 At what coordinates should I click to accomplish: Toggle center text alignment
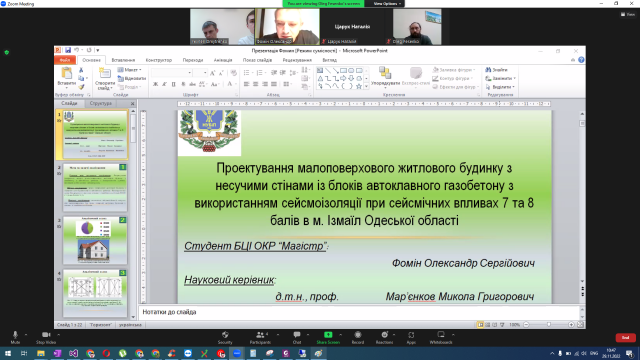[x=256, y=84]
